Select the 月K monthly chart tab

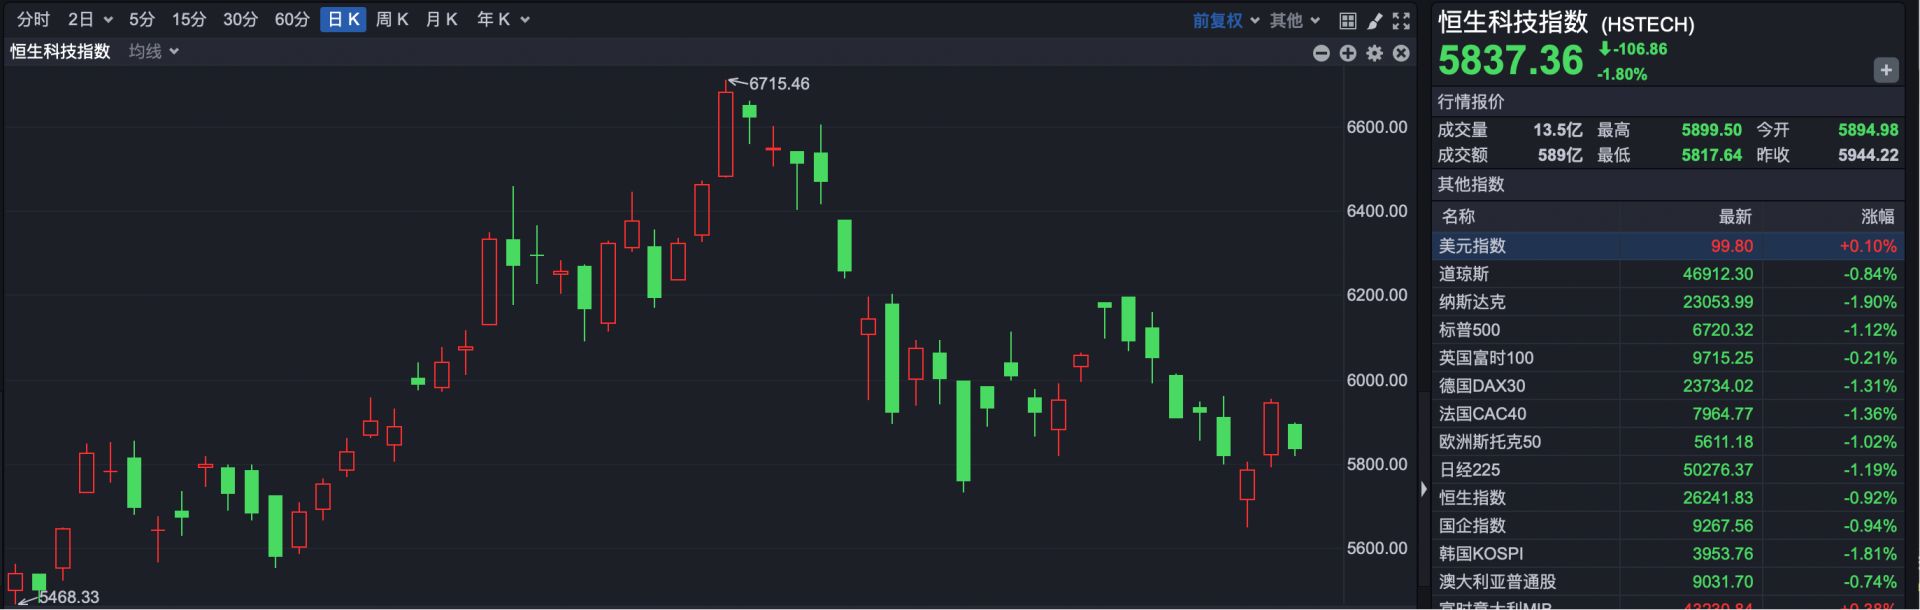tap(441, 20)
